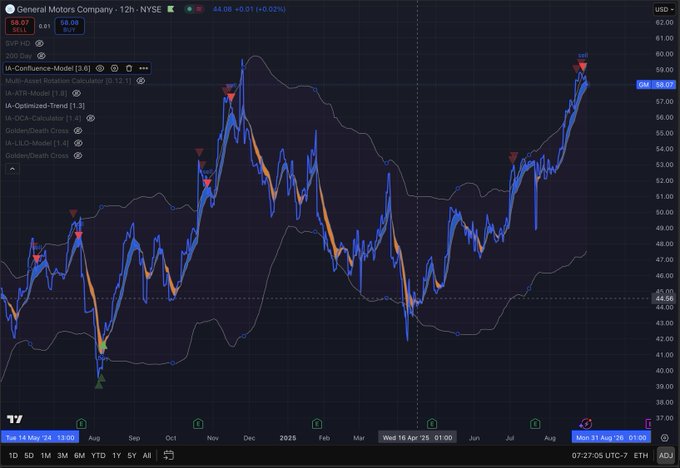This screenshot has width=680, height=468.
Task: Click the General Motors Company title text
Action: click(65, 9)
